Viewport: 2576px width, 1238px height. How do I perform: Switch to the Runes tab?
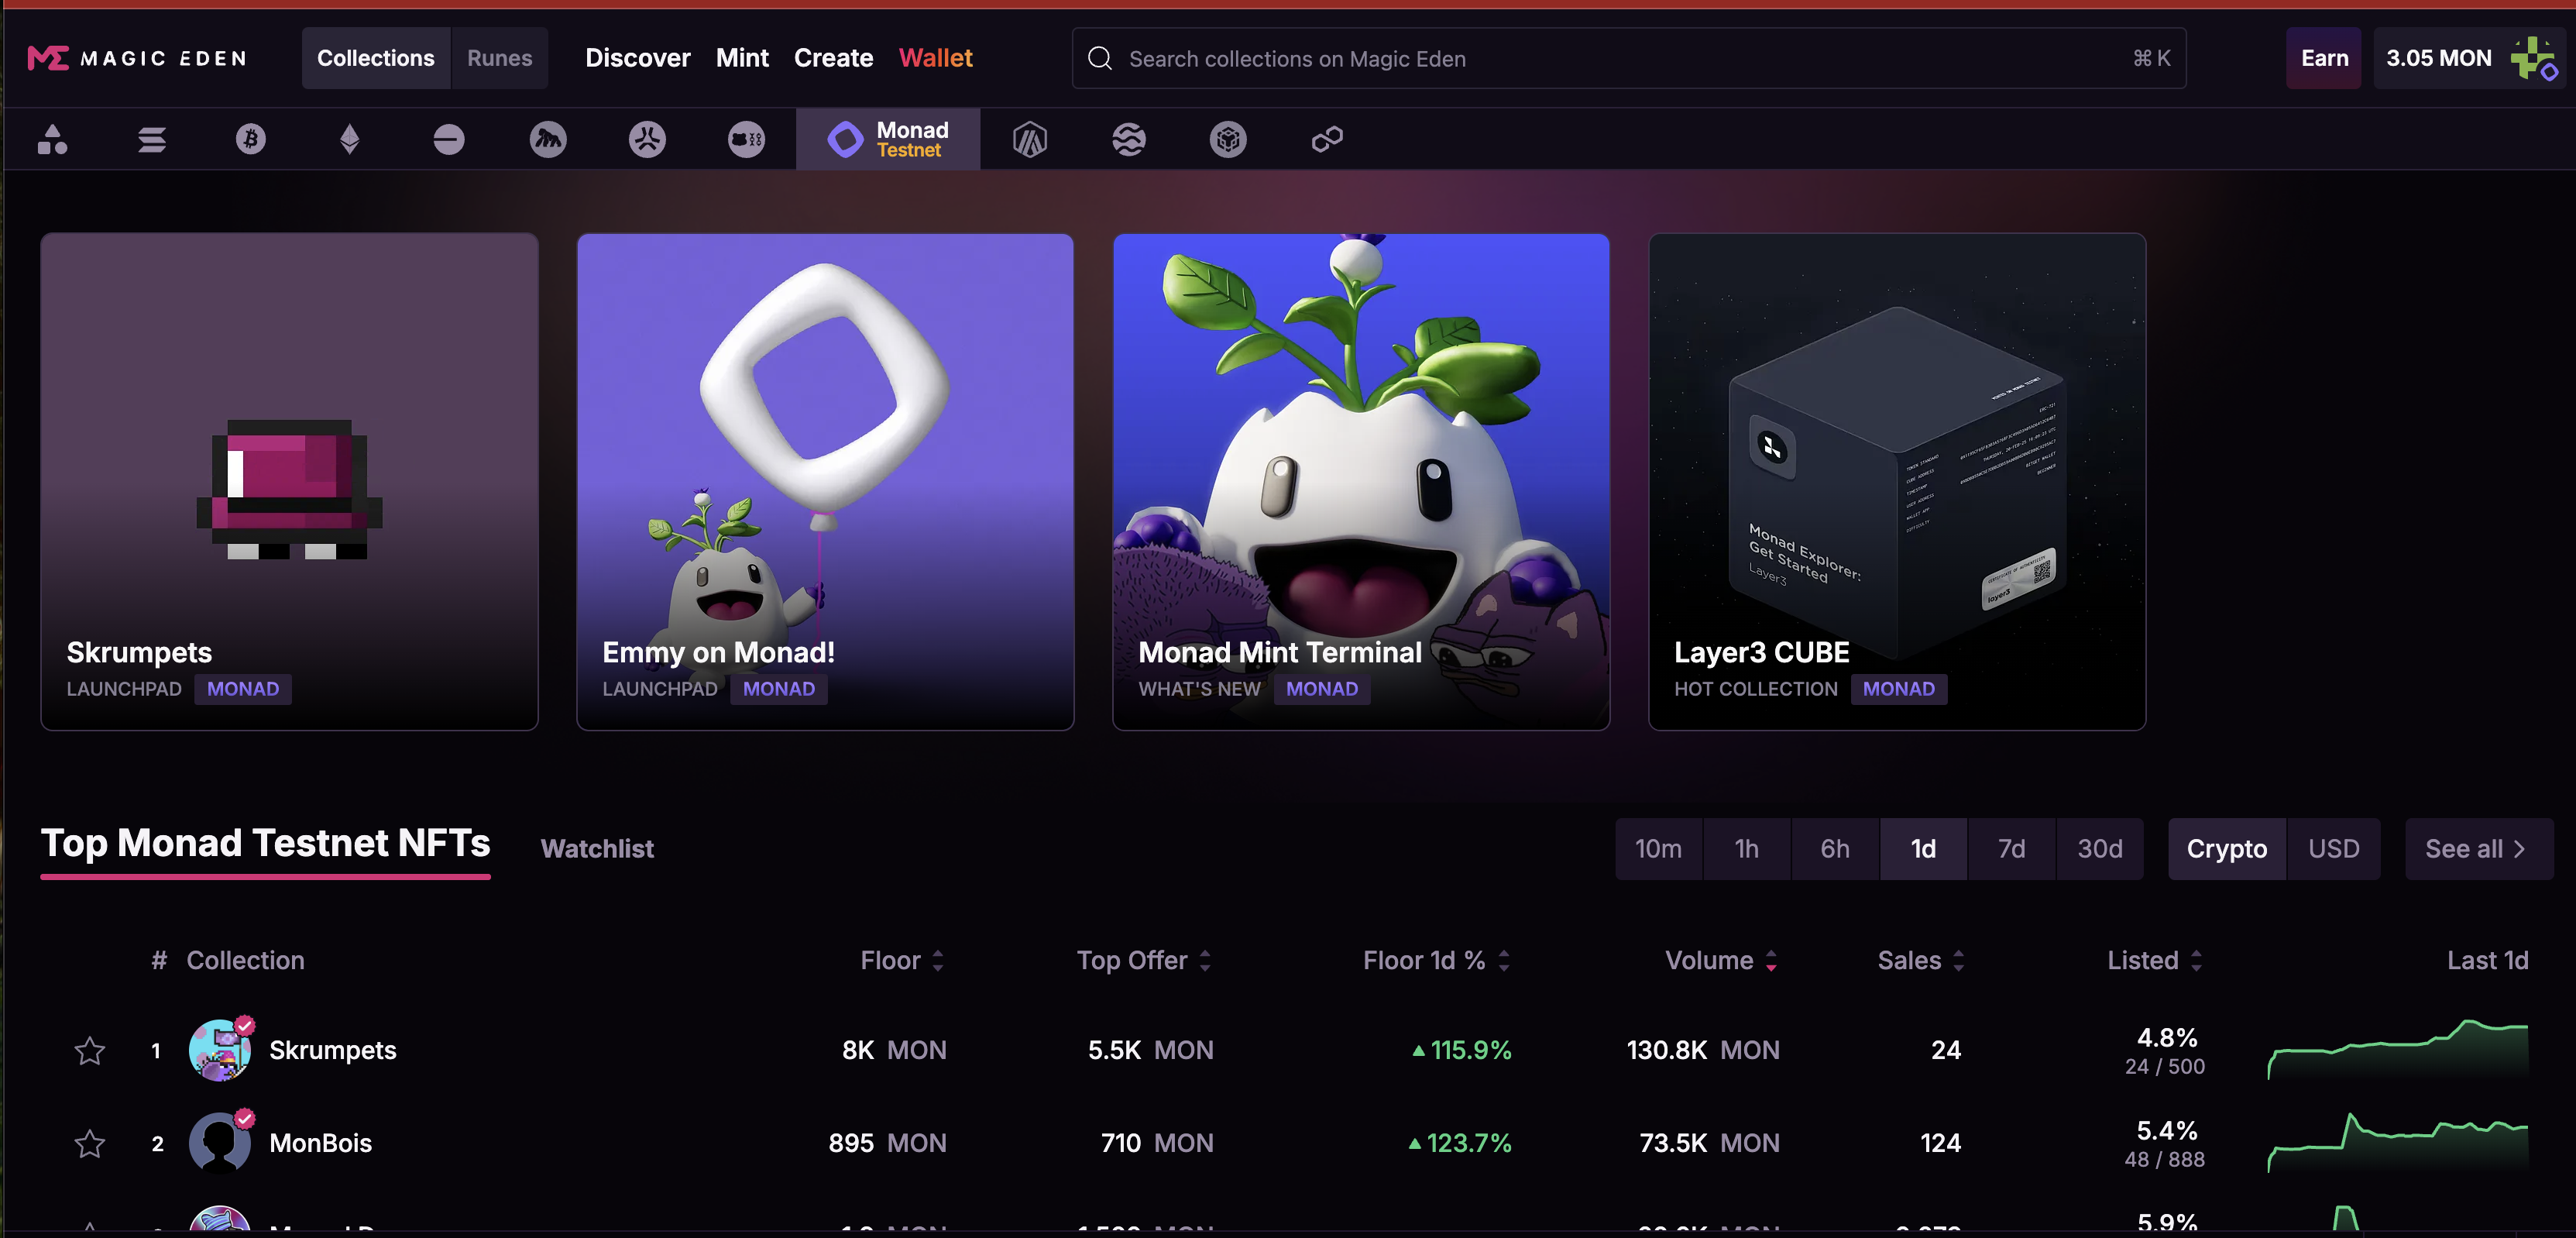tap(499, 58)
